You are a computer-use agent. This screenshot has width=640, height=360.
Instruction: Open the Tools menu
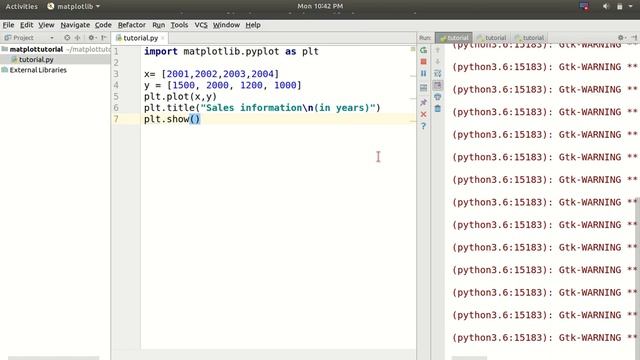pos(179,25)
